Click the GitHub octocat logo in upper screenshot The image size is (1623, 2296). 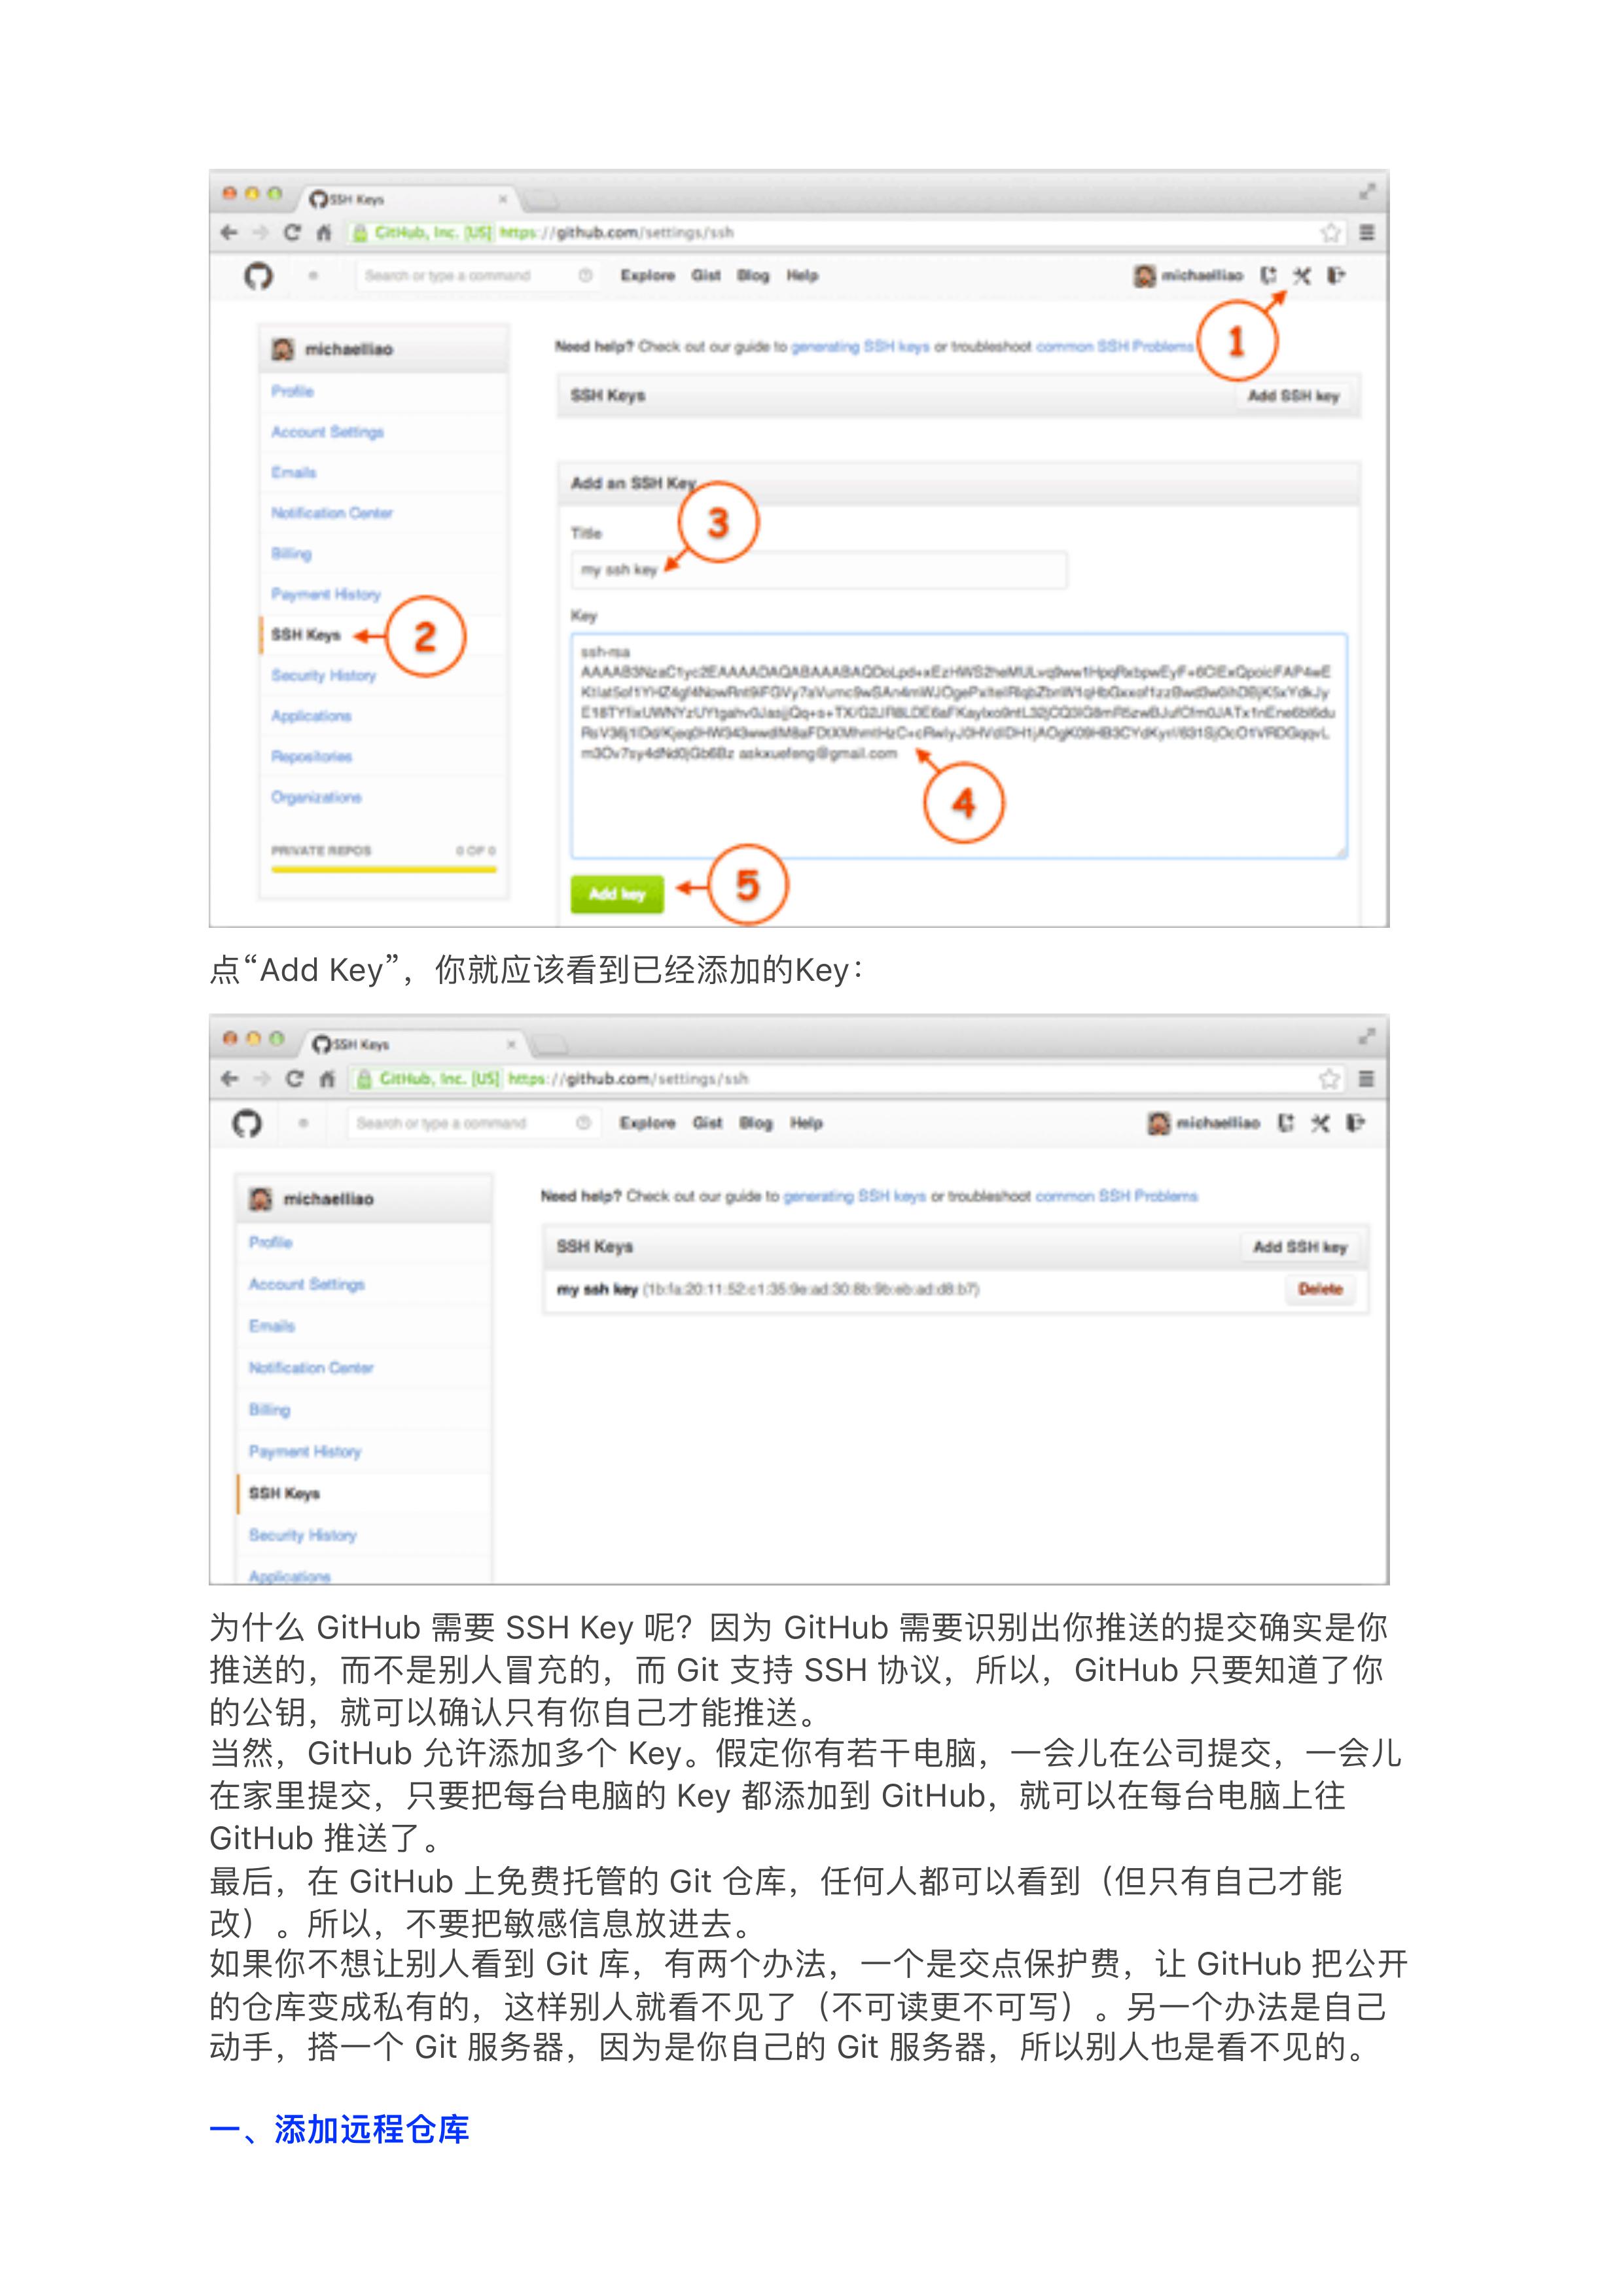pyautogui.click(x=259, y=275)
